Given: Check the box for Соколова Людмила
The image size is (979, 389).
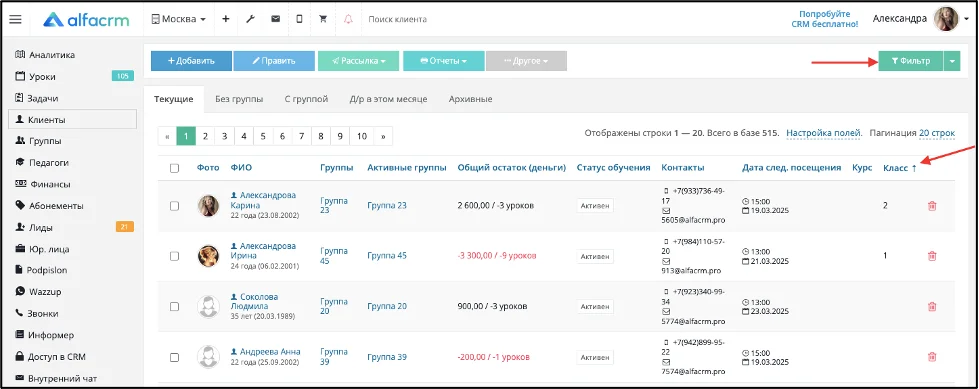Looking at the screenshot, I should tap(174, 307).
